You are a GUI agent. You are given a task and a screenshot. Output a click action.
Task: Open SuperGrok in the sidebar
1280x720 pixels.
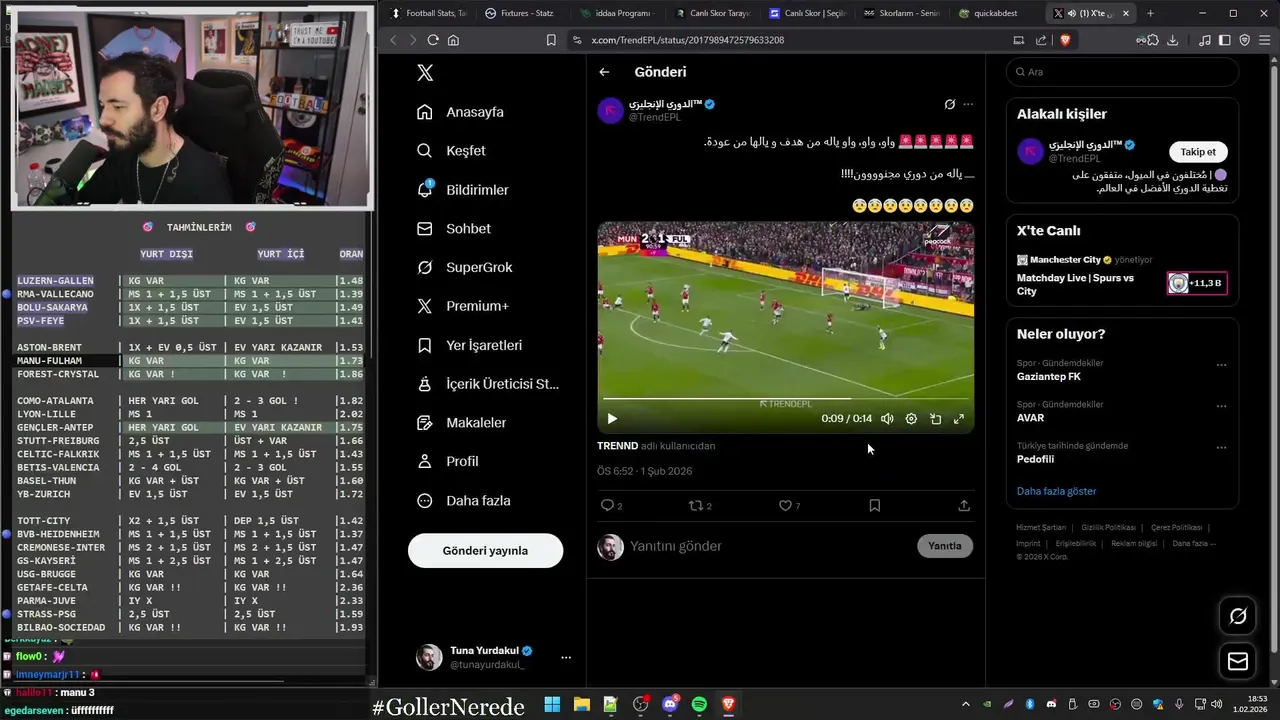coord(465,268)
